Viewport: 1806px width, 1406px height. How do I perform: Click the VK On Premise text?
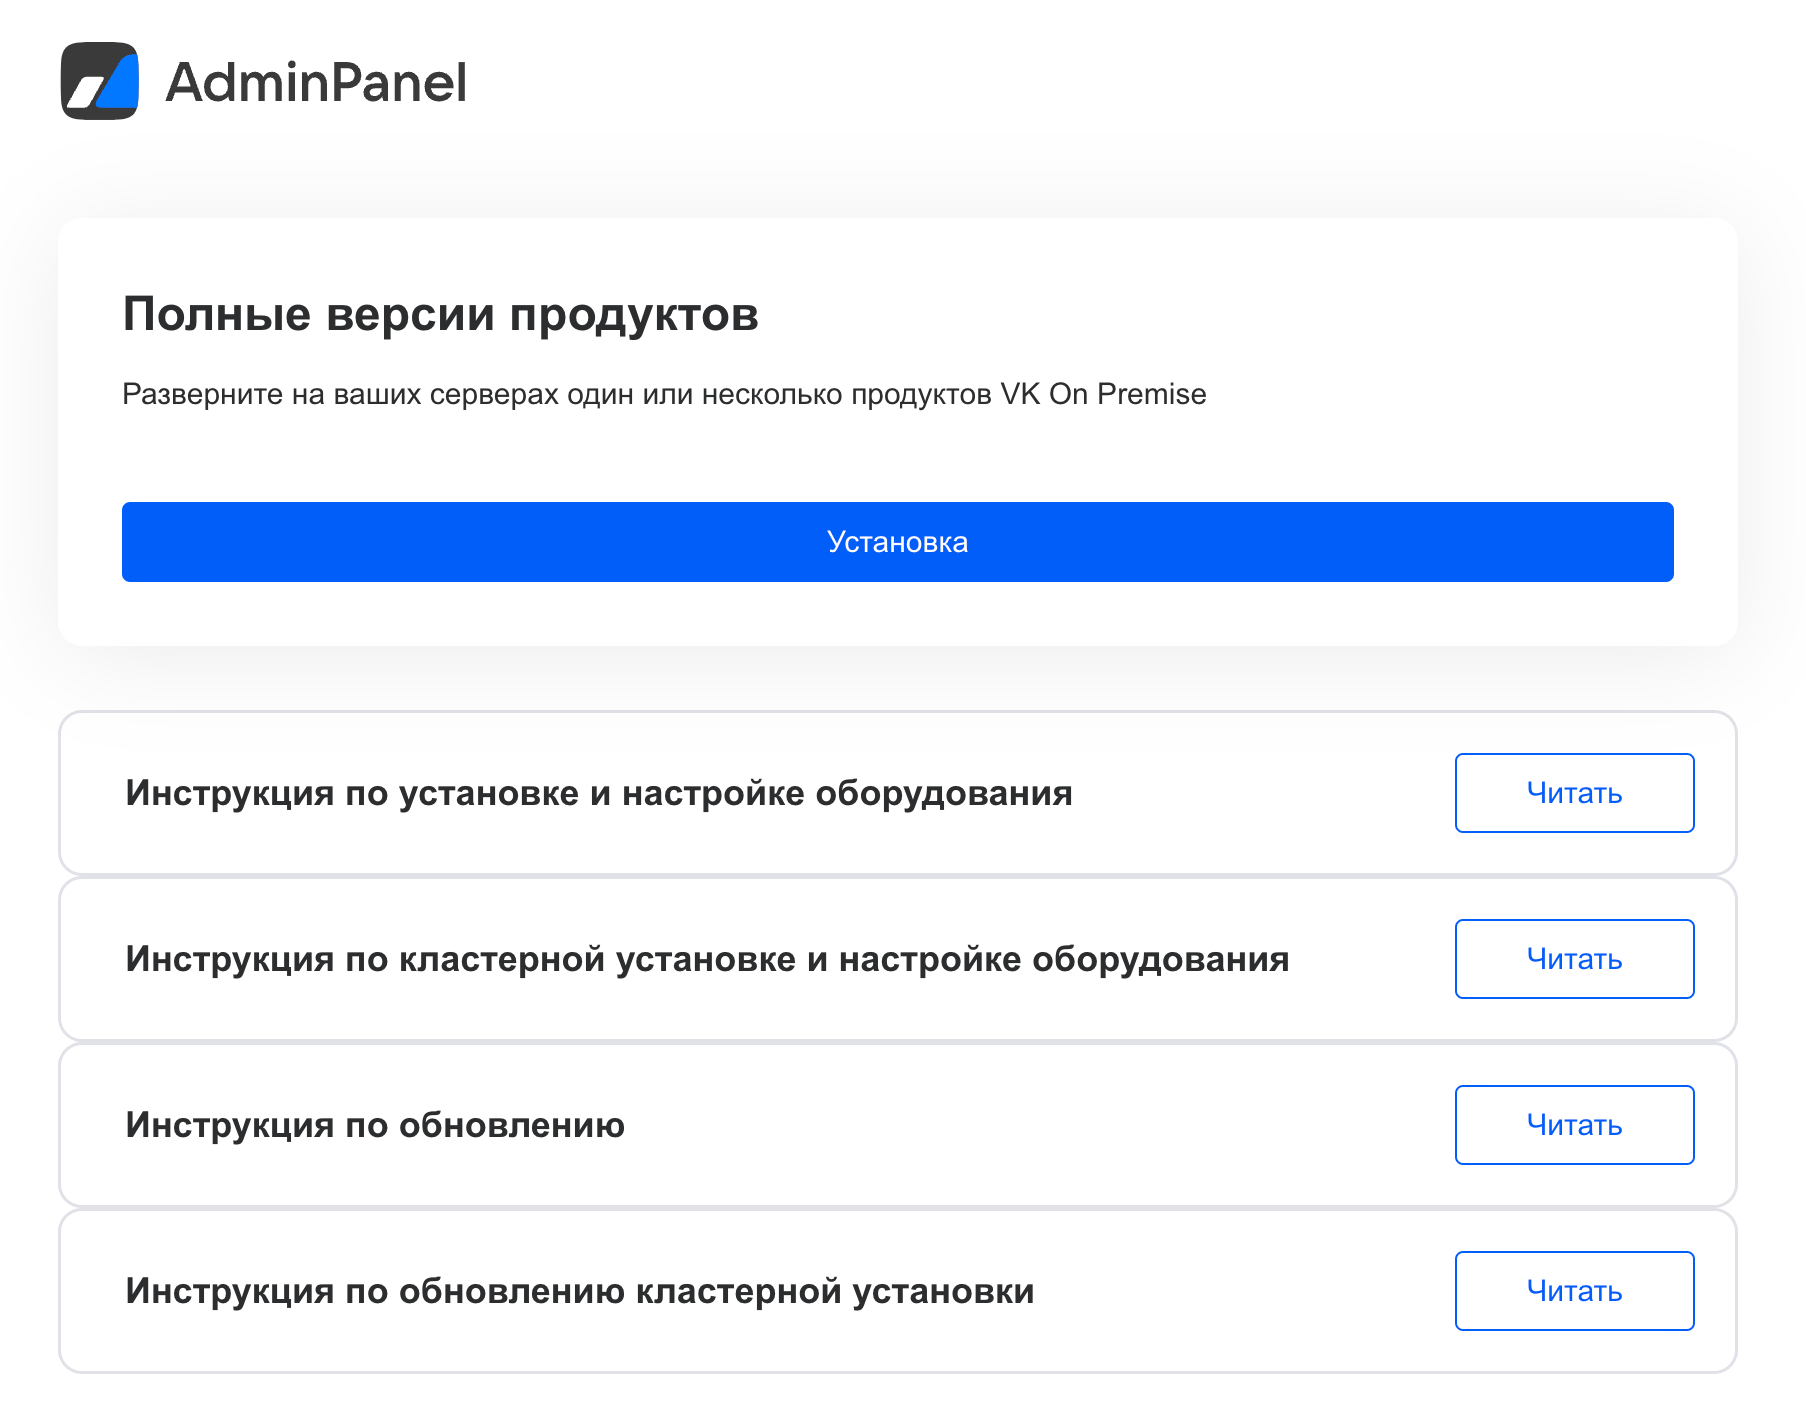(1103, 394)
